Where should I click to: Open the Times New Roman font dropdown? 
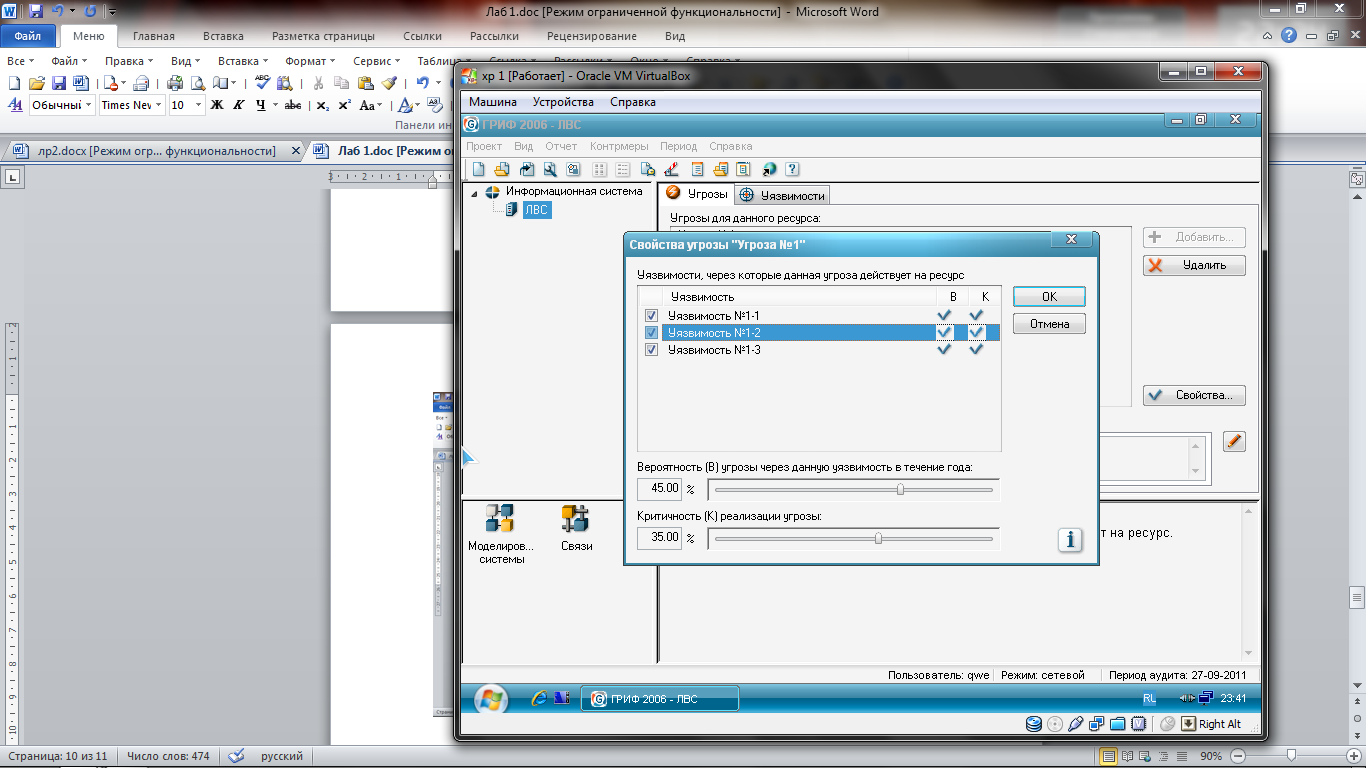pos(158,105)
